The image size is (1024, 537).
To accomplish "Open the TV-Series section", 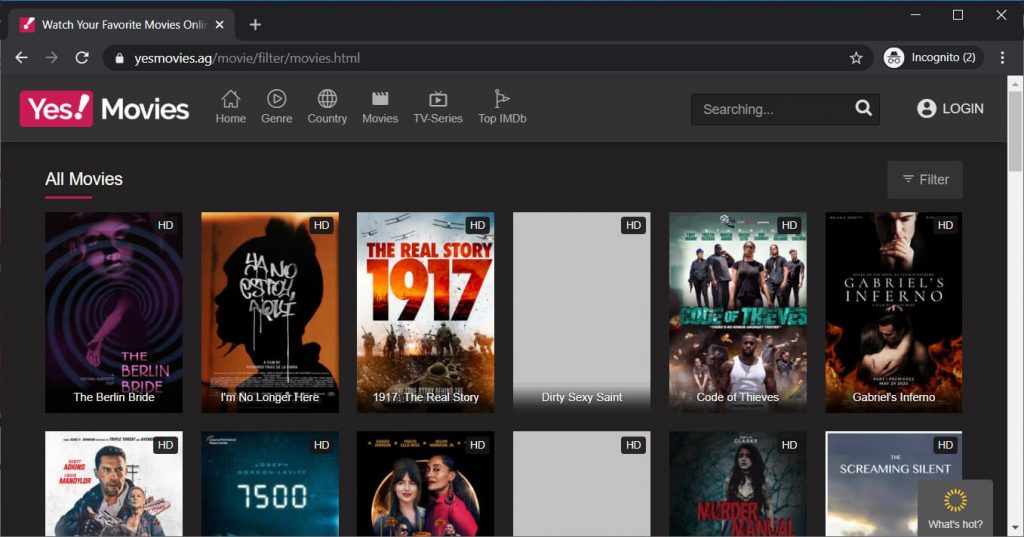I will tap(438, 107).
